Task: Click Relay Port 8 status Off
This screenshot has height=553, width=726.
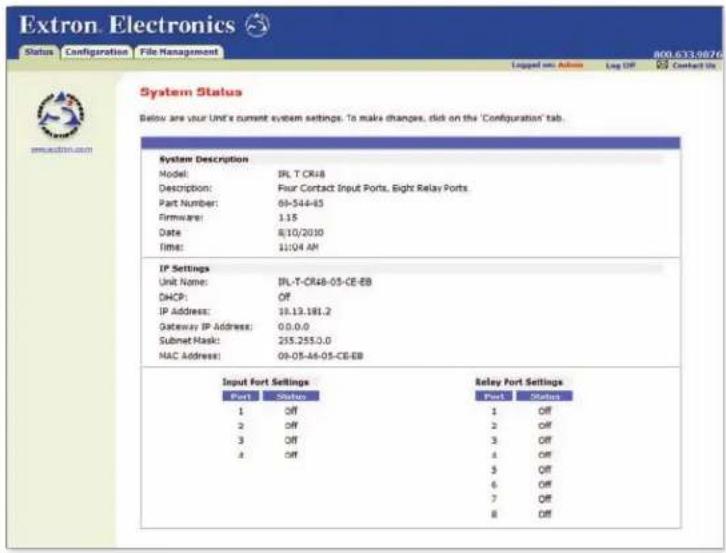Action: (545, 514)
